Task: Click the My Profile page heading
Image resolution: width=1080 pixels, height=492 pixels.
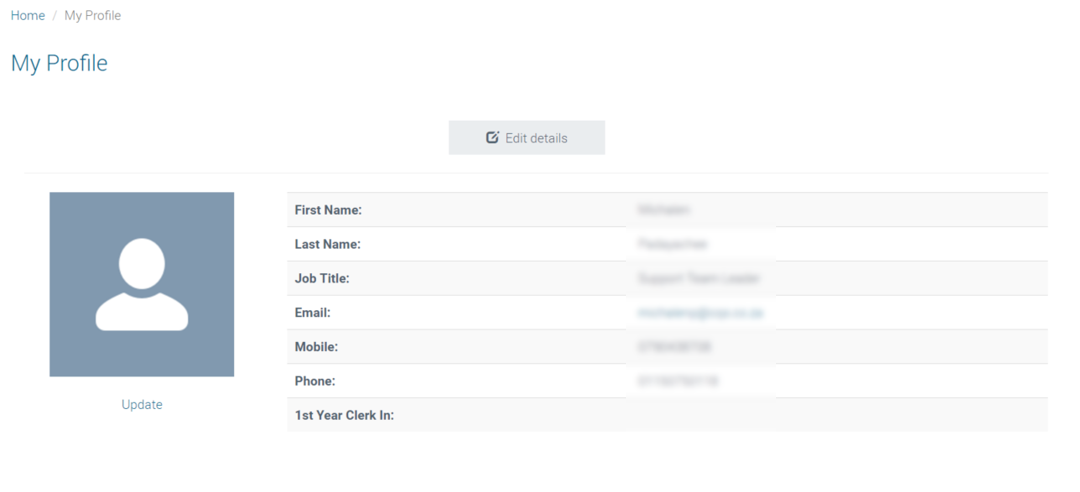Action: (59, 63)
